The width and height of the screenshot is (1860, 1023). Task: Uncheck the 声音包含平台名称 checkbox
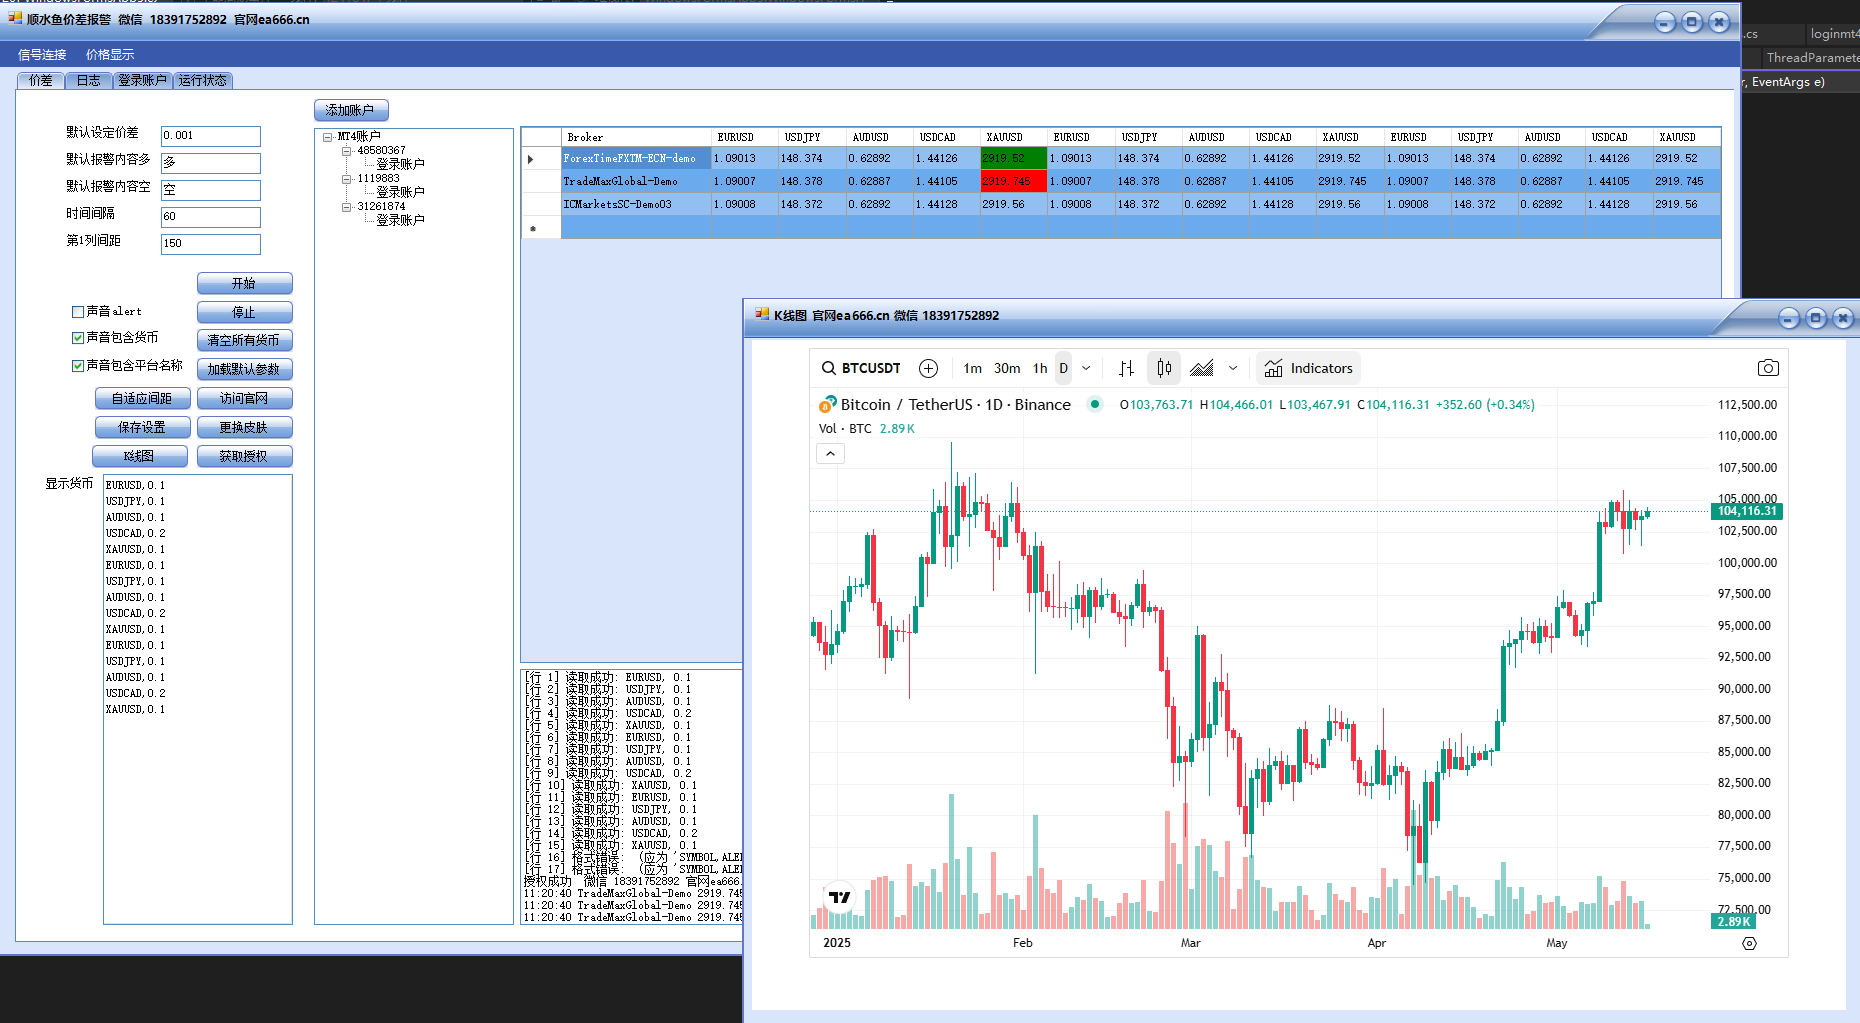(x=78, y=366)
